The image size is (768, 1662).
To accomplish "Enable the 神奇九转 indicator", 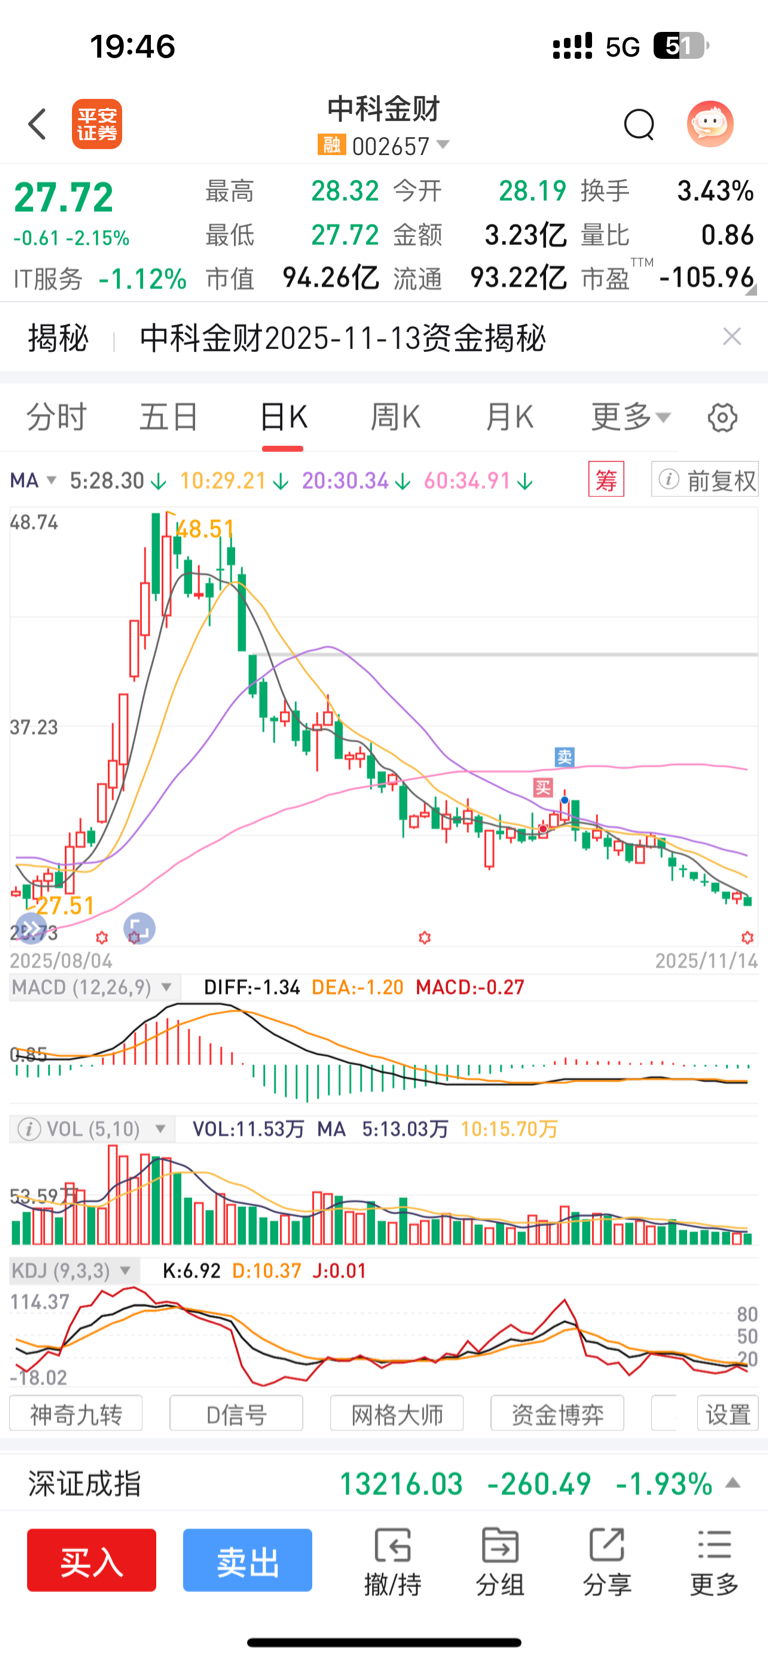I will click(76, 1414).
